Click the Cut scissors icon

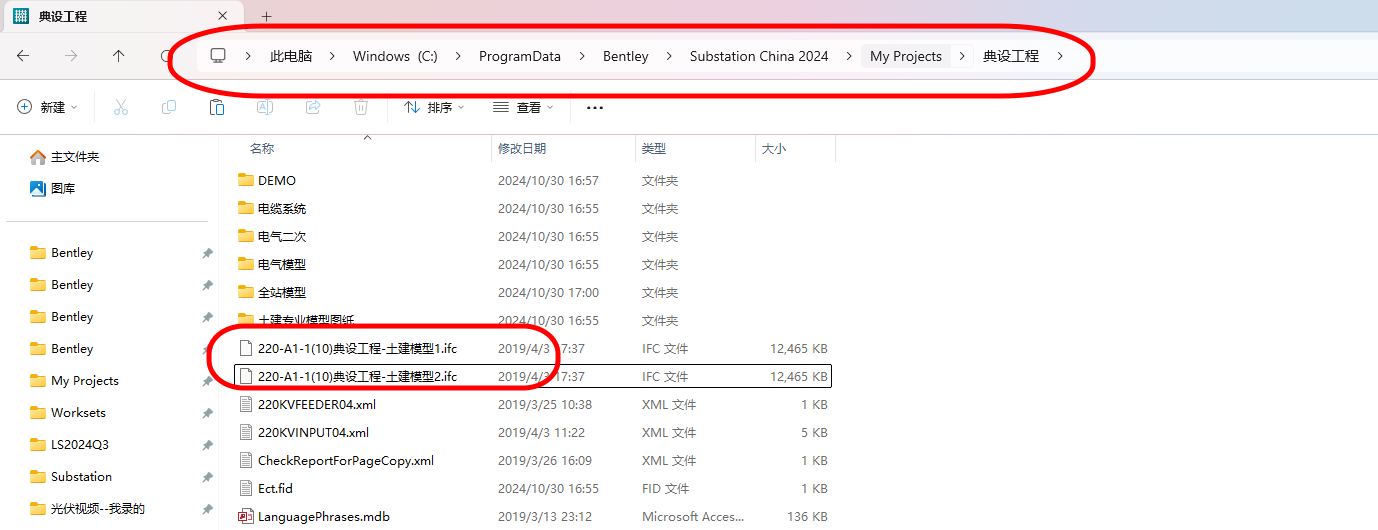point(121,107)
